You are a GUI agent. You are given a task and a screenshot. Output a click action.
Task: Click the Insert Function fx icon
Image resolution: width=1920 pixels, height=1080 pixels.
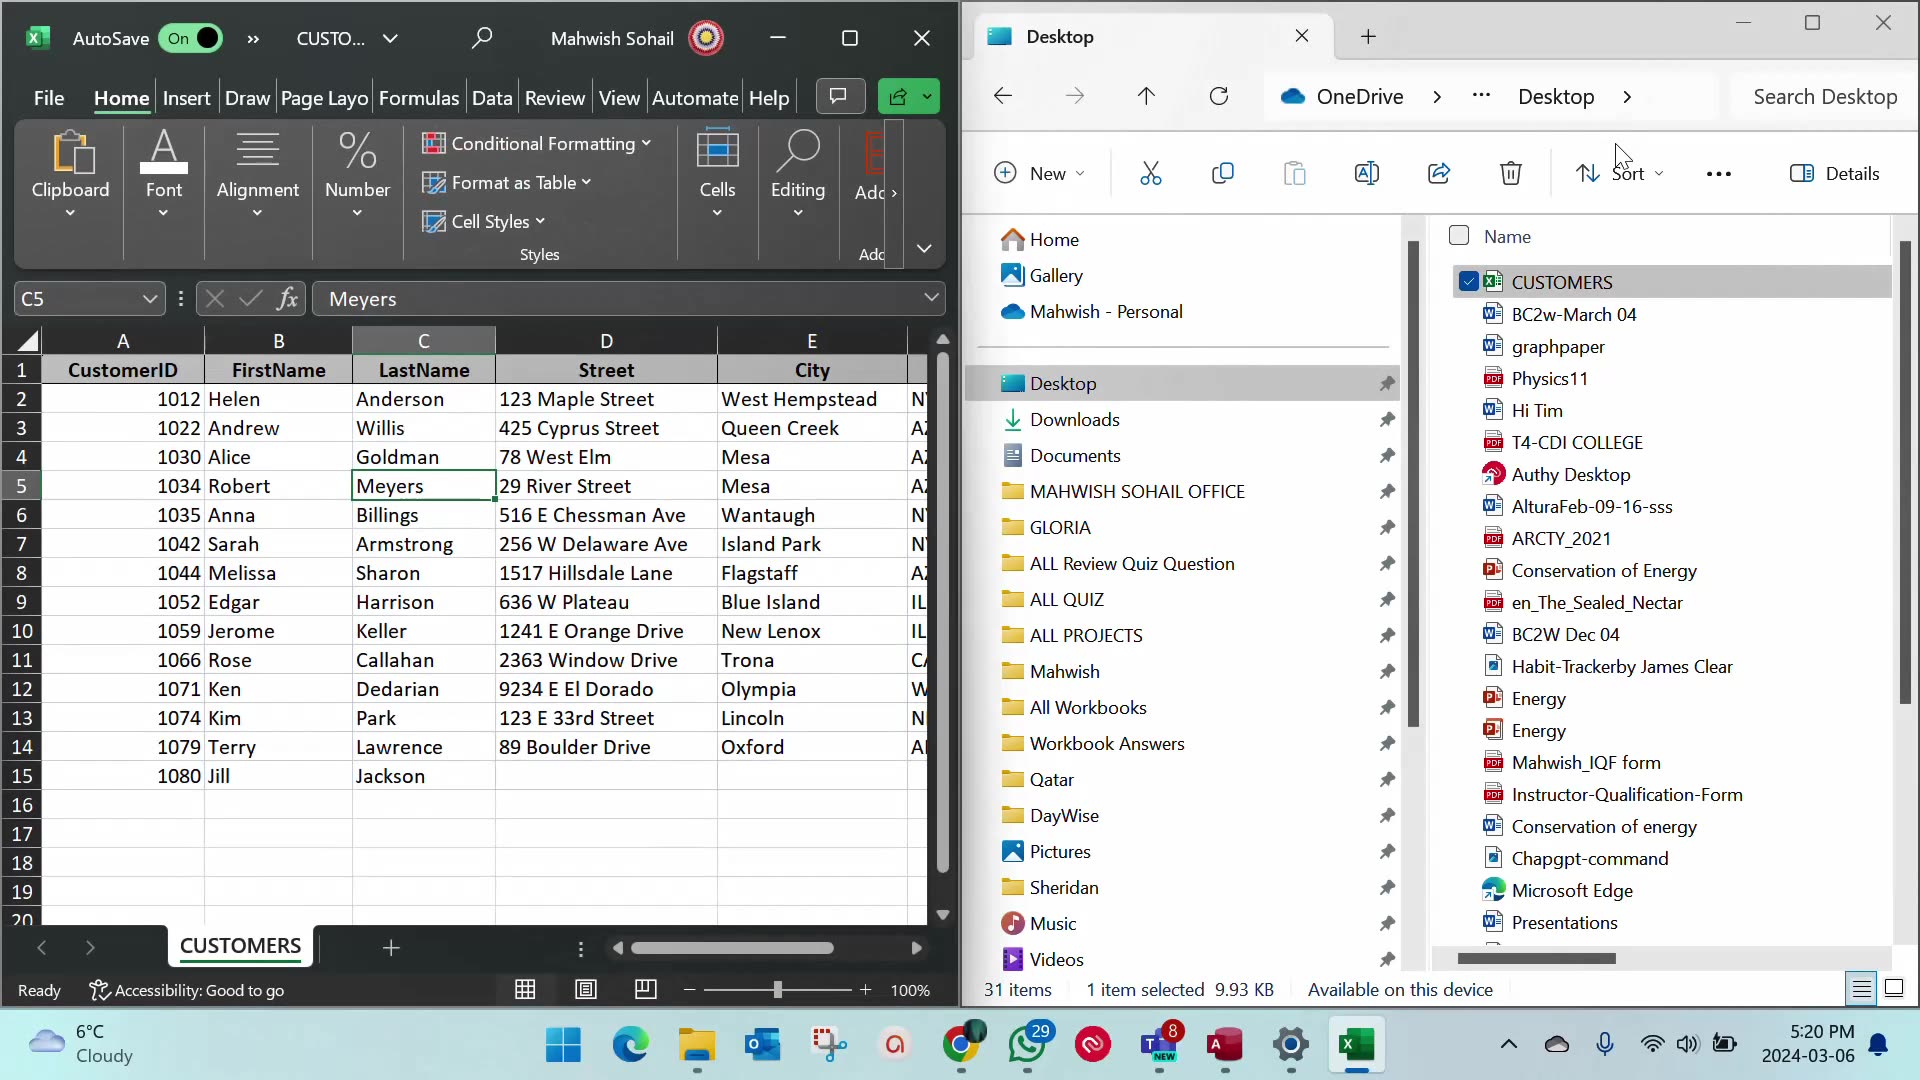(288, 298)
